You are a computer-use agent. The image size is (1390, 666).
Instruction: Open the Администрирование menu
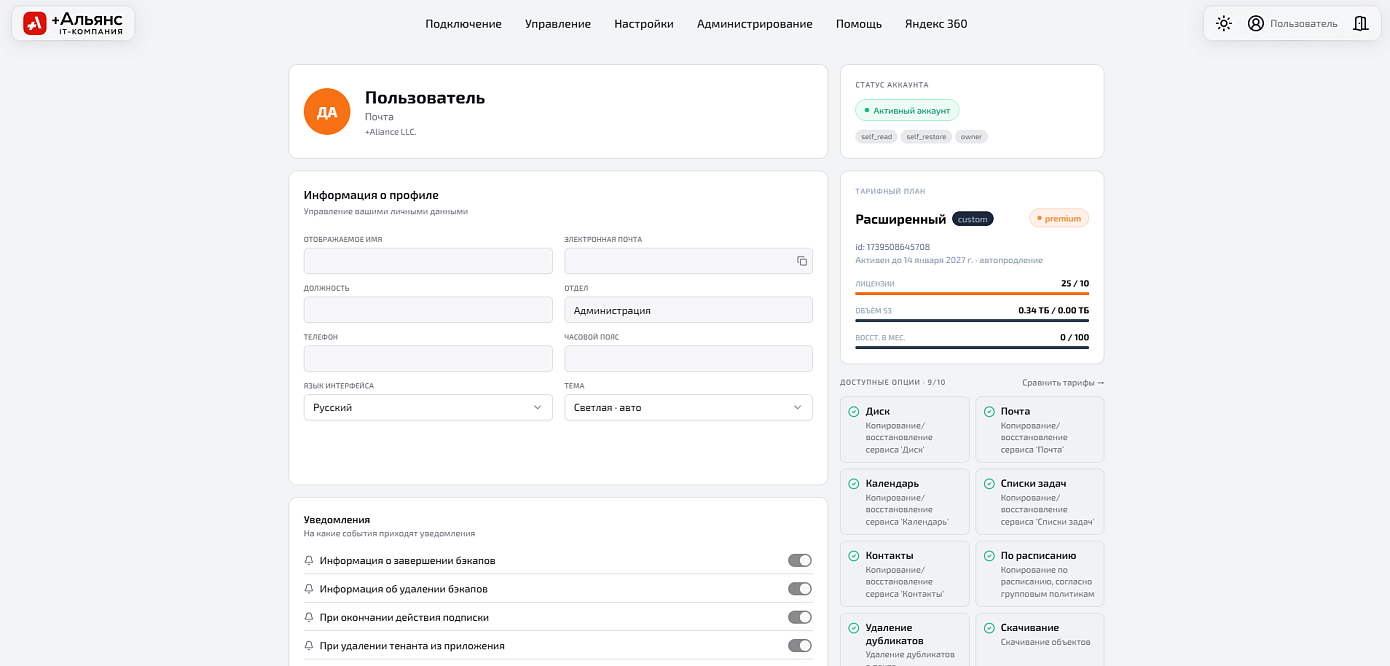click(x=755, y=24)
